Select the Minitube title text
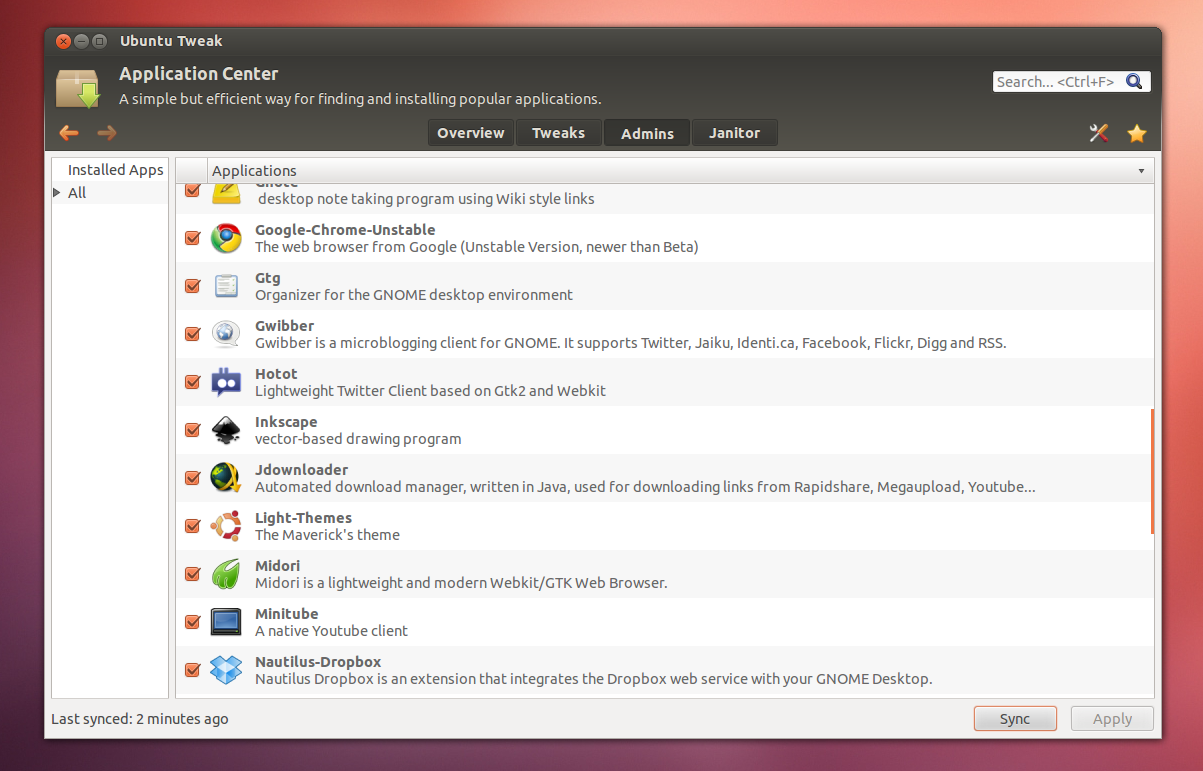The width and height of the screenshot is (1203, 771). pos(286,614)
